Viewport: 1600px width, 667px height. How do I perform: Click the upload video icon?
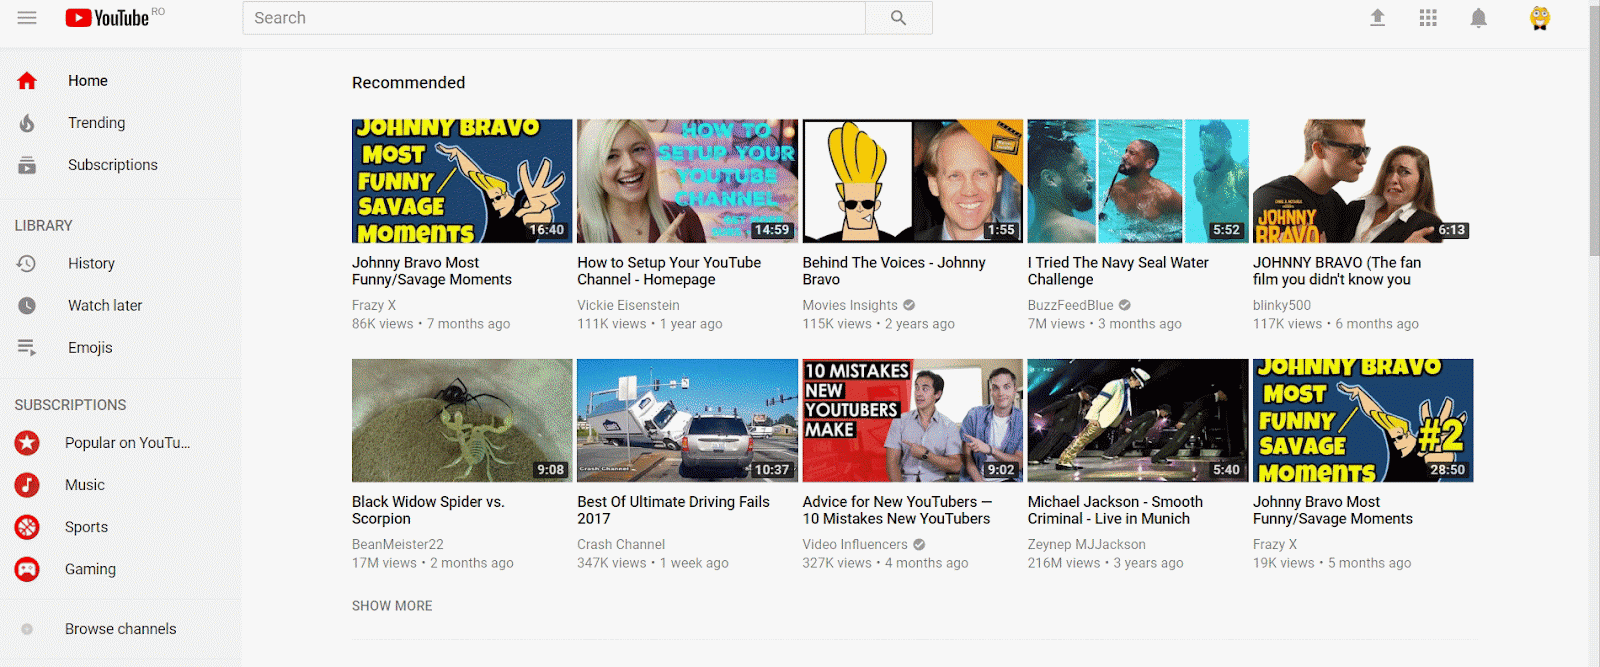click(x=1377, y=18)
